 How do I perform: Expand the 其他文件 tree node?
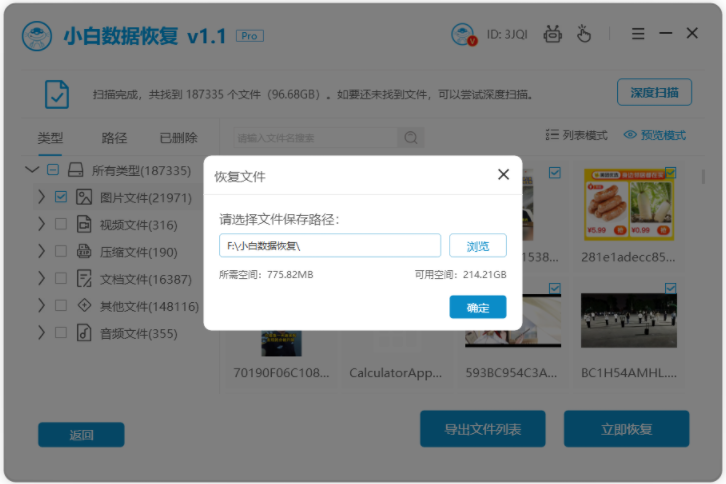[41, 305]
